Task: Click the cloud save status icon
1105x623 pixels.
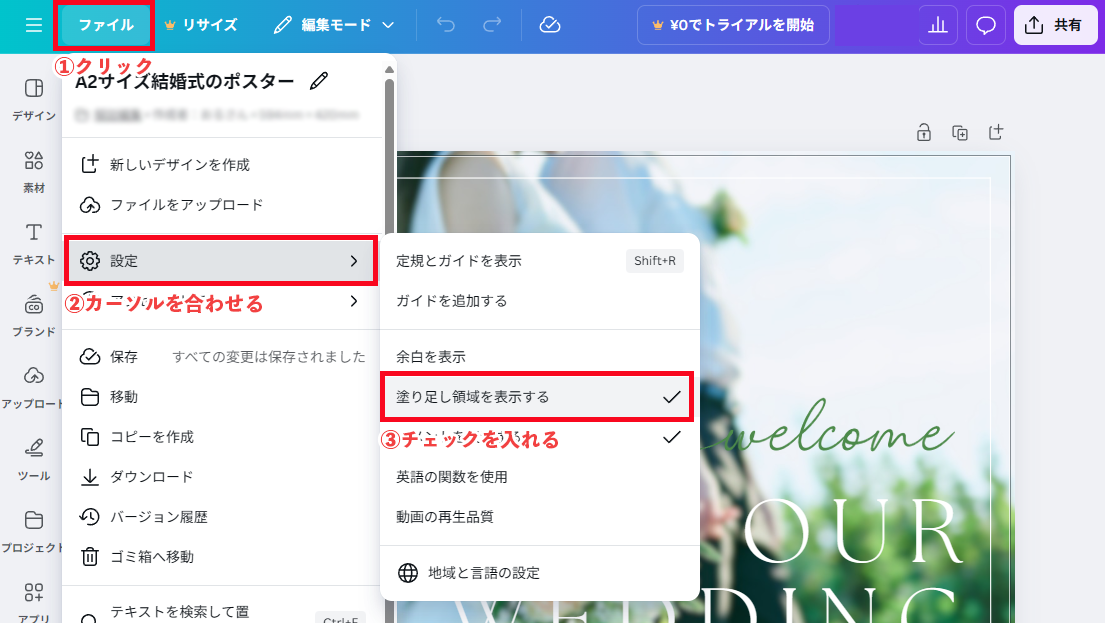Action: tap(549, 25)
